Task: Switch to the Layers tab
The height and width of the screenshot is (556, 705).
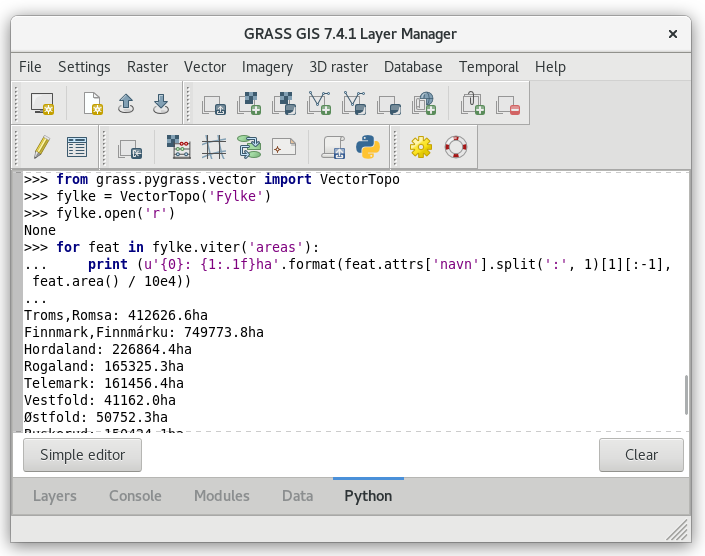Action: 55,496
